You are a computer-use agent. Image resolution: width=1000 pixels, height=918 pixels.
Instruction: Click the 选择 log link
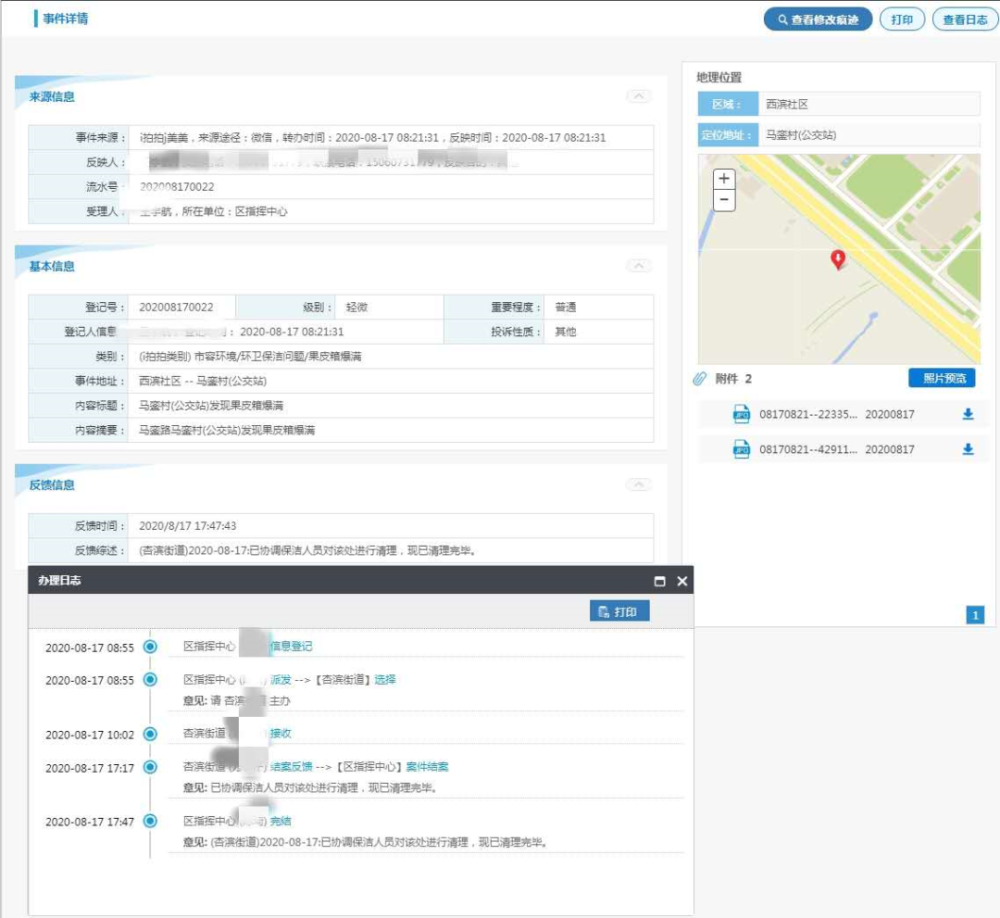tap(385, 679)
